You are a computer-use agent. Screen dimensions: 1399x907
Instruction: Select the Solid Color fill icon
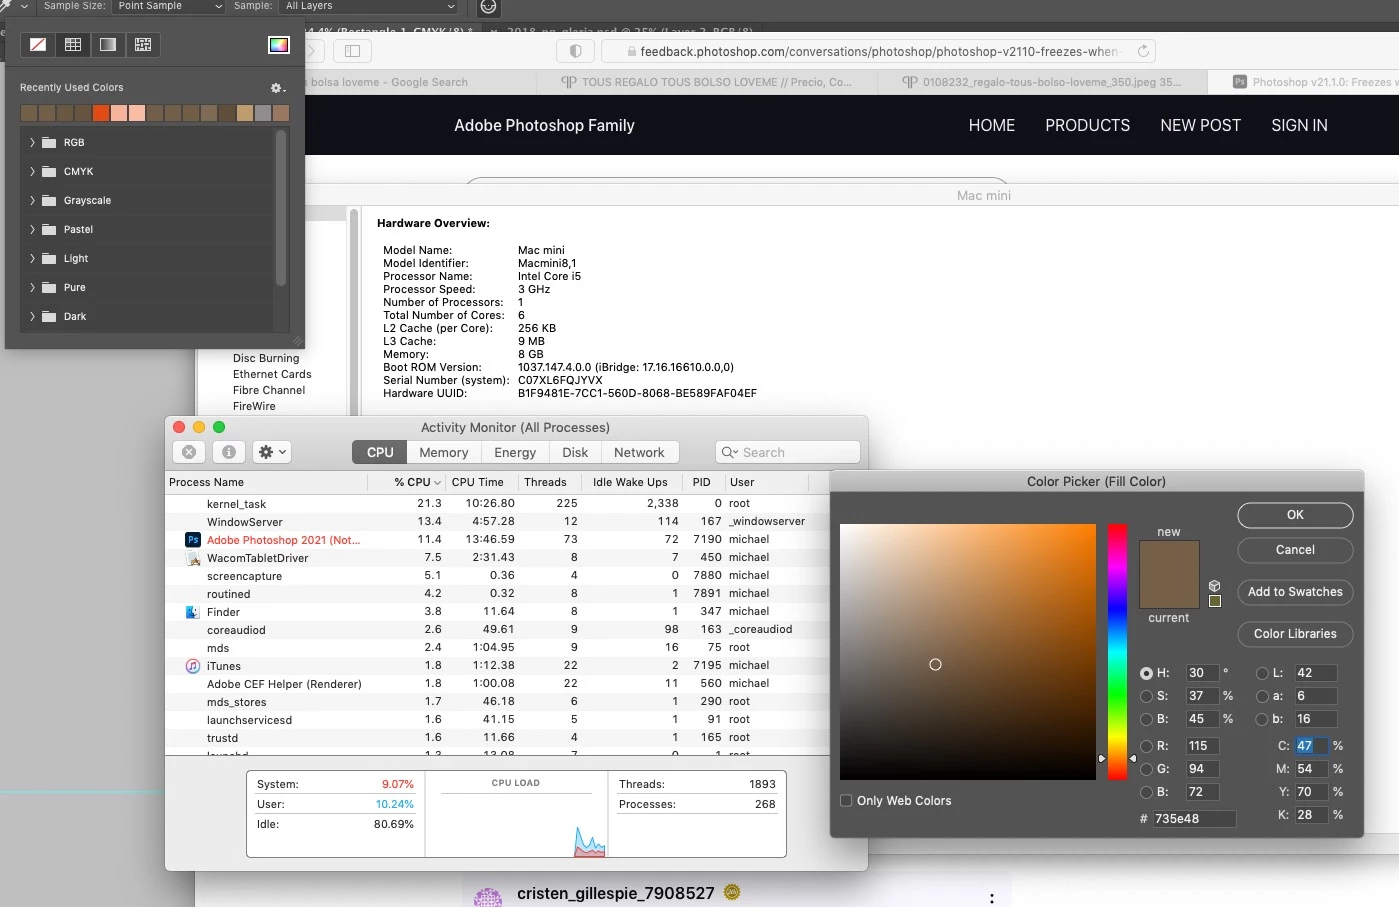73,44
